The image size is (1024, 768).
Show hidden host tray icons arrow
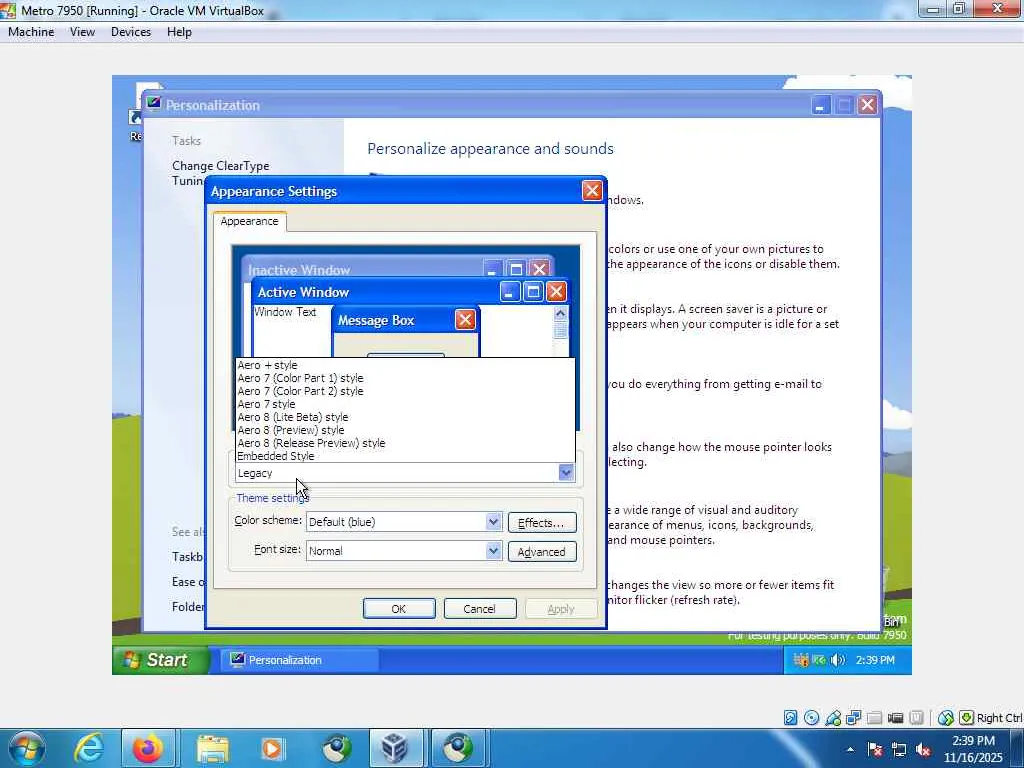[850, 749]
